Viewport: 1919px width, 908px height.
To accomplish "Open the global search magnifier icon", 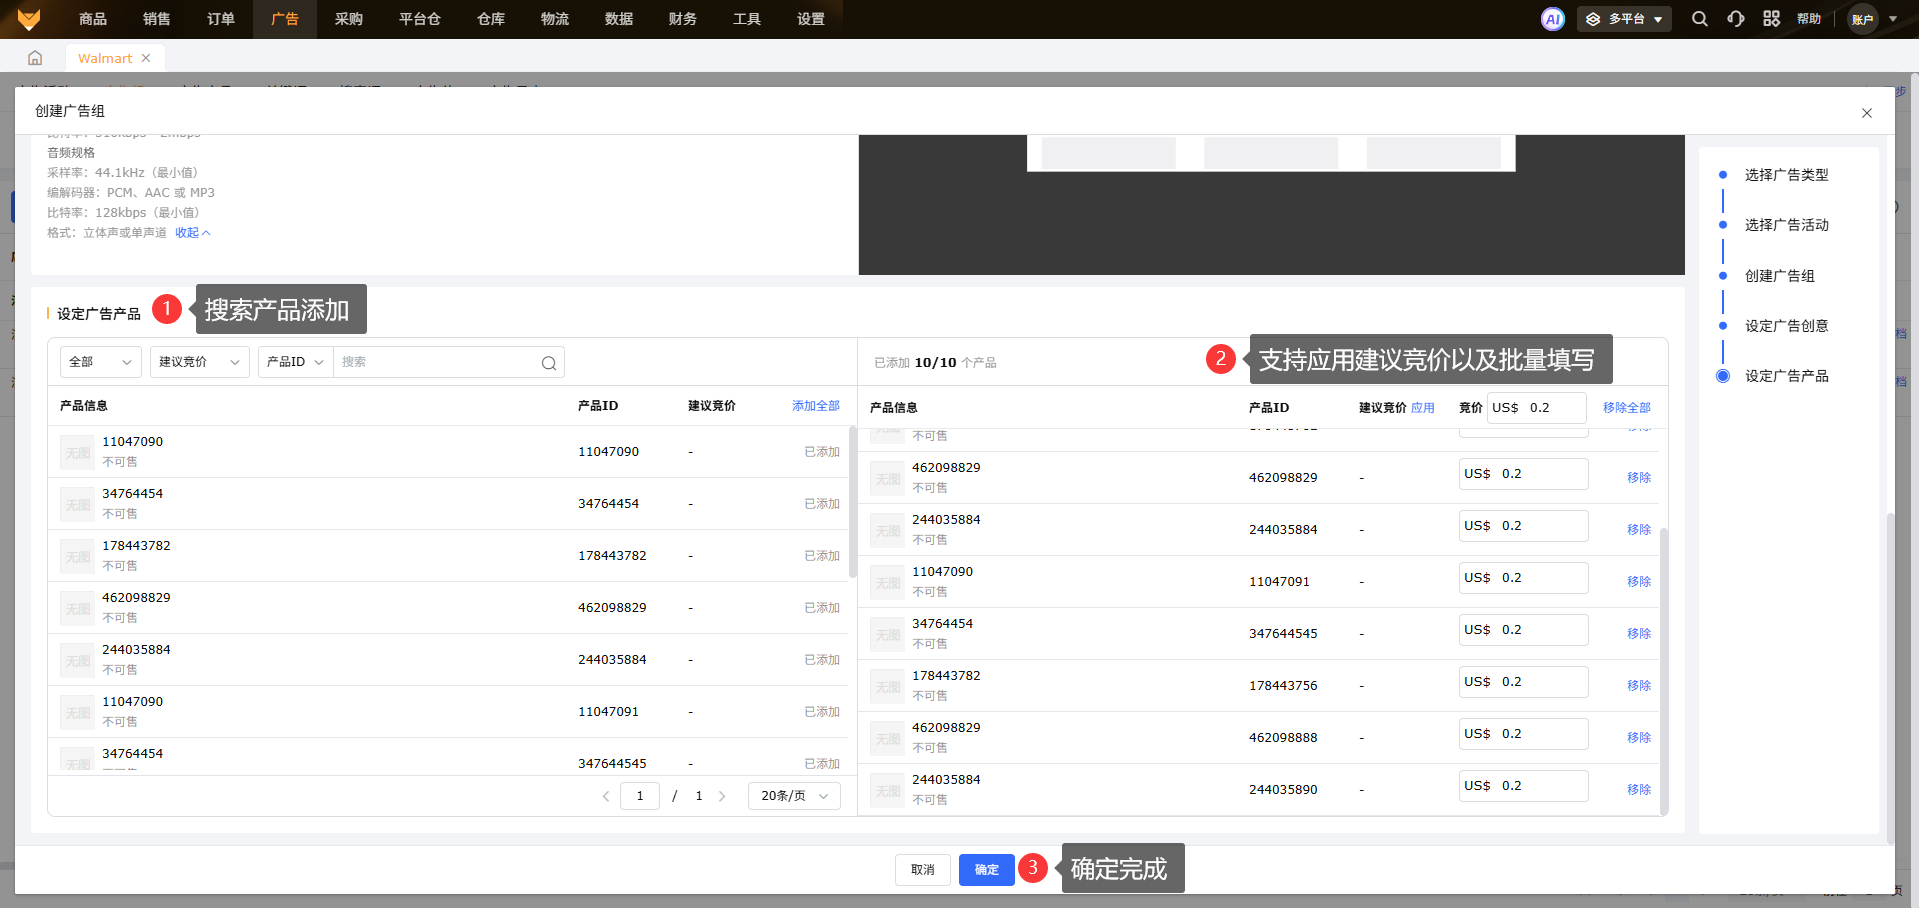I will coord(1699,19).
